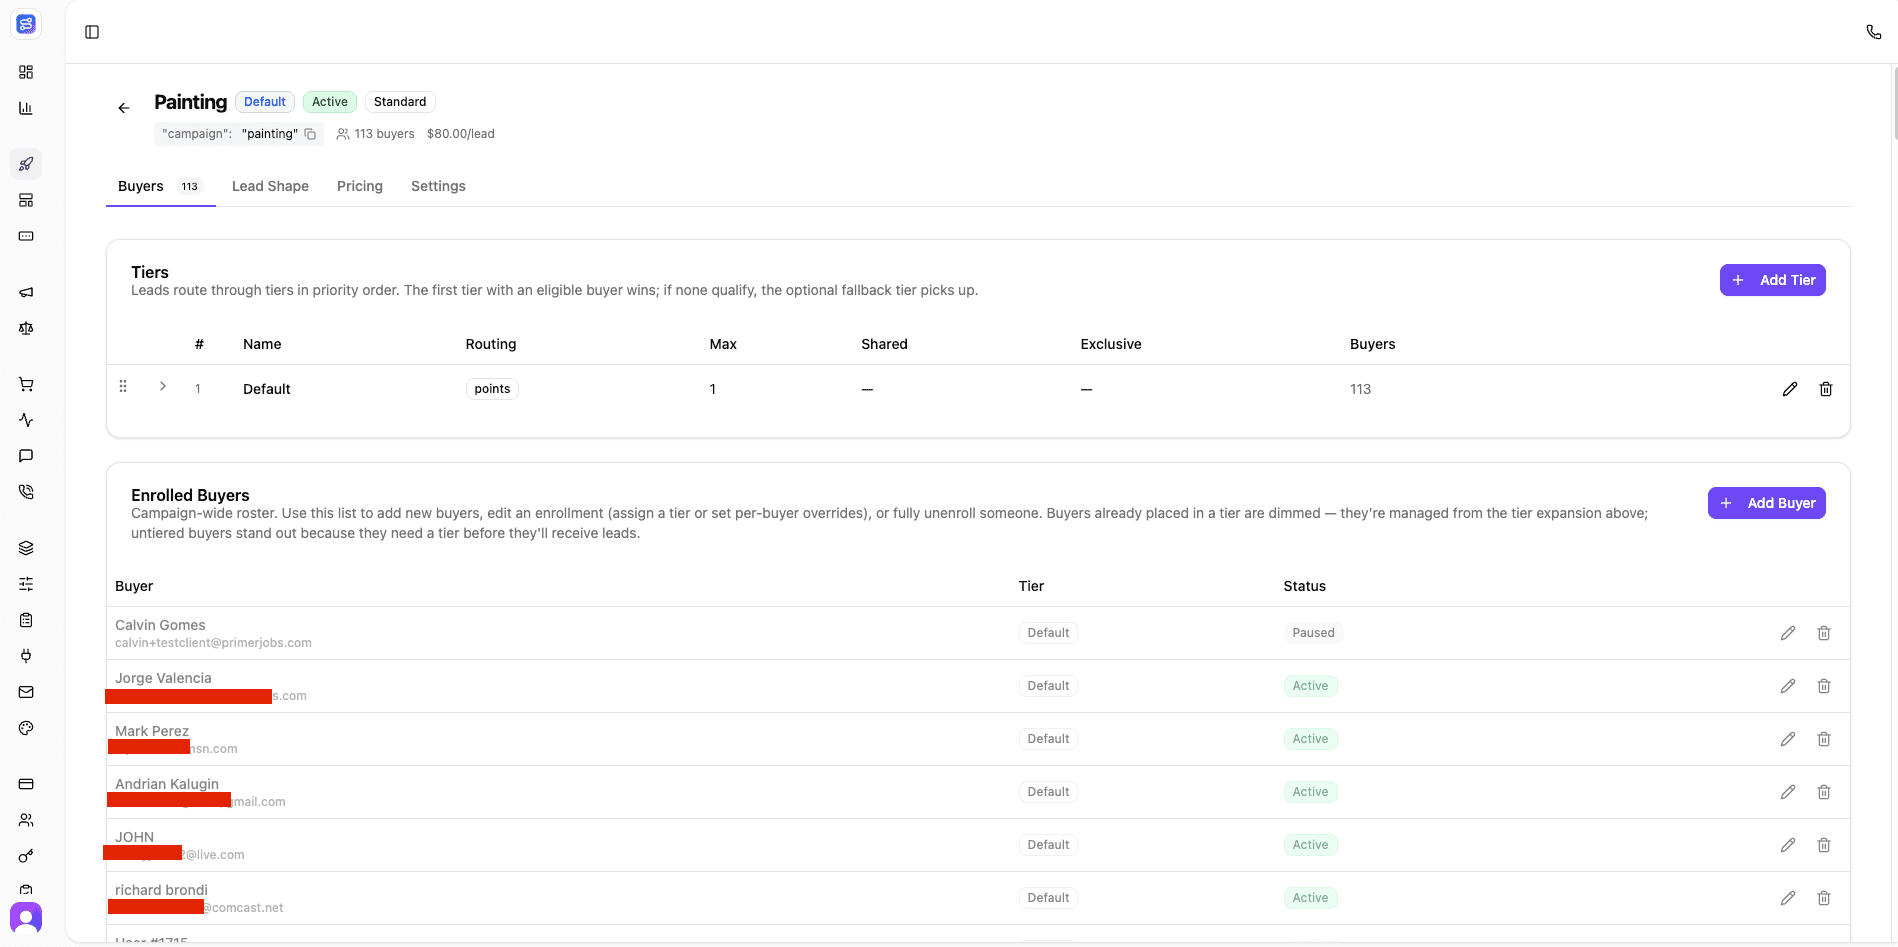The height and width of the screenshot is (947, 1898).
Task: Open the Lead Shape tab
Action: tap(270, 186)
